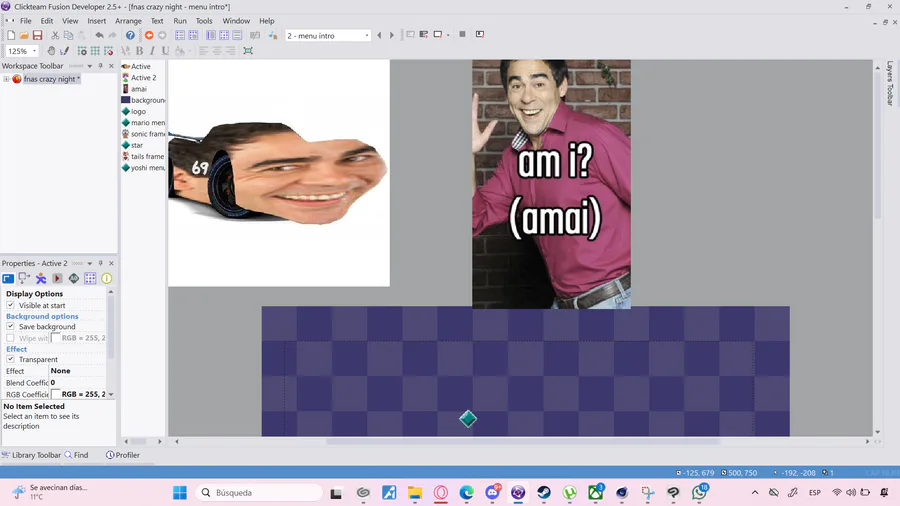This screenshot has height=506, width=900.
Task: Open the Properties panel options arrow
Action: [90, 263]
